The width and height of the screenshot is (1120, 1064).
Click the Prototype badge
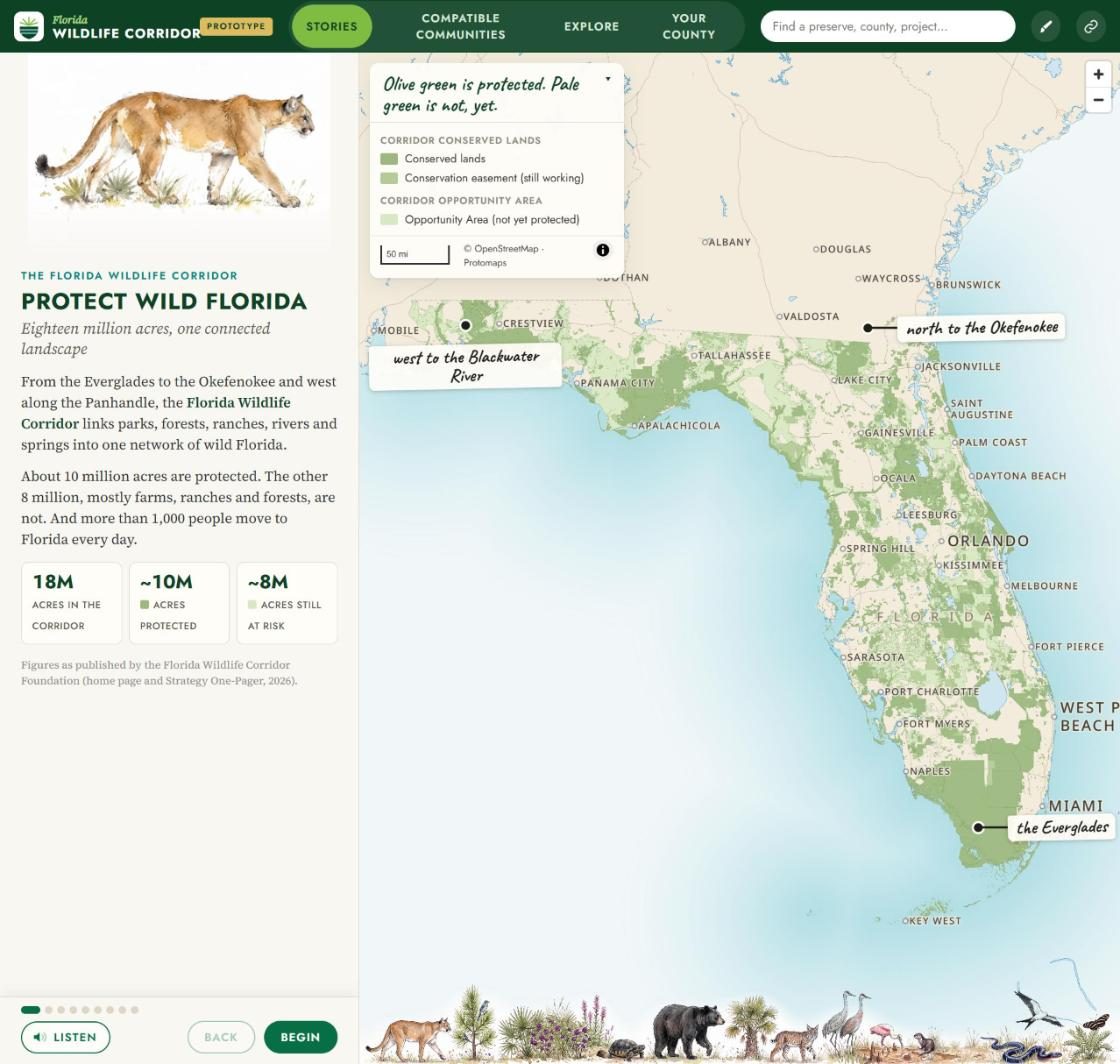[x=236, y=26]
